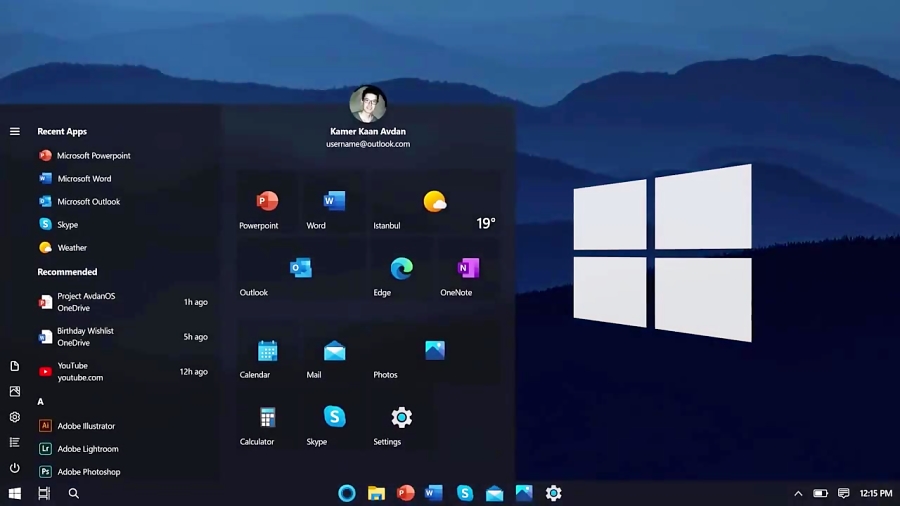Image resolution: width=900 pixels, height=506 pixels.
Task: Click the user profile picture
Action: pos(367,104)
